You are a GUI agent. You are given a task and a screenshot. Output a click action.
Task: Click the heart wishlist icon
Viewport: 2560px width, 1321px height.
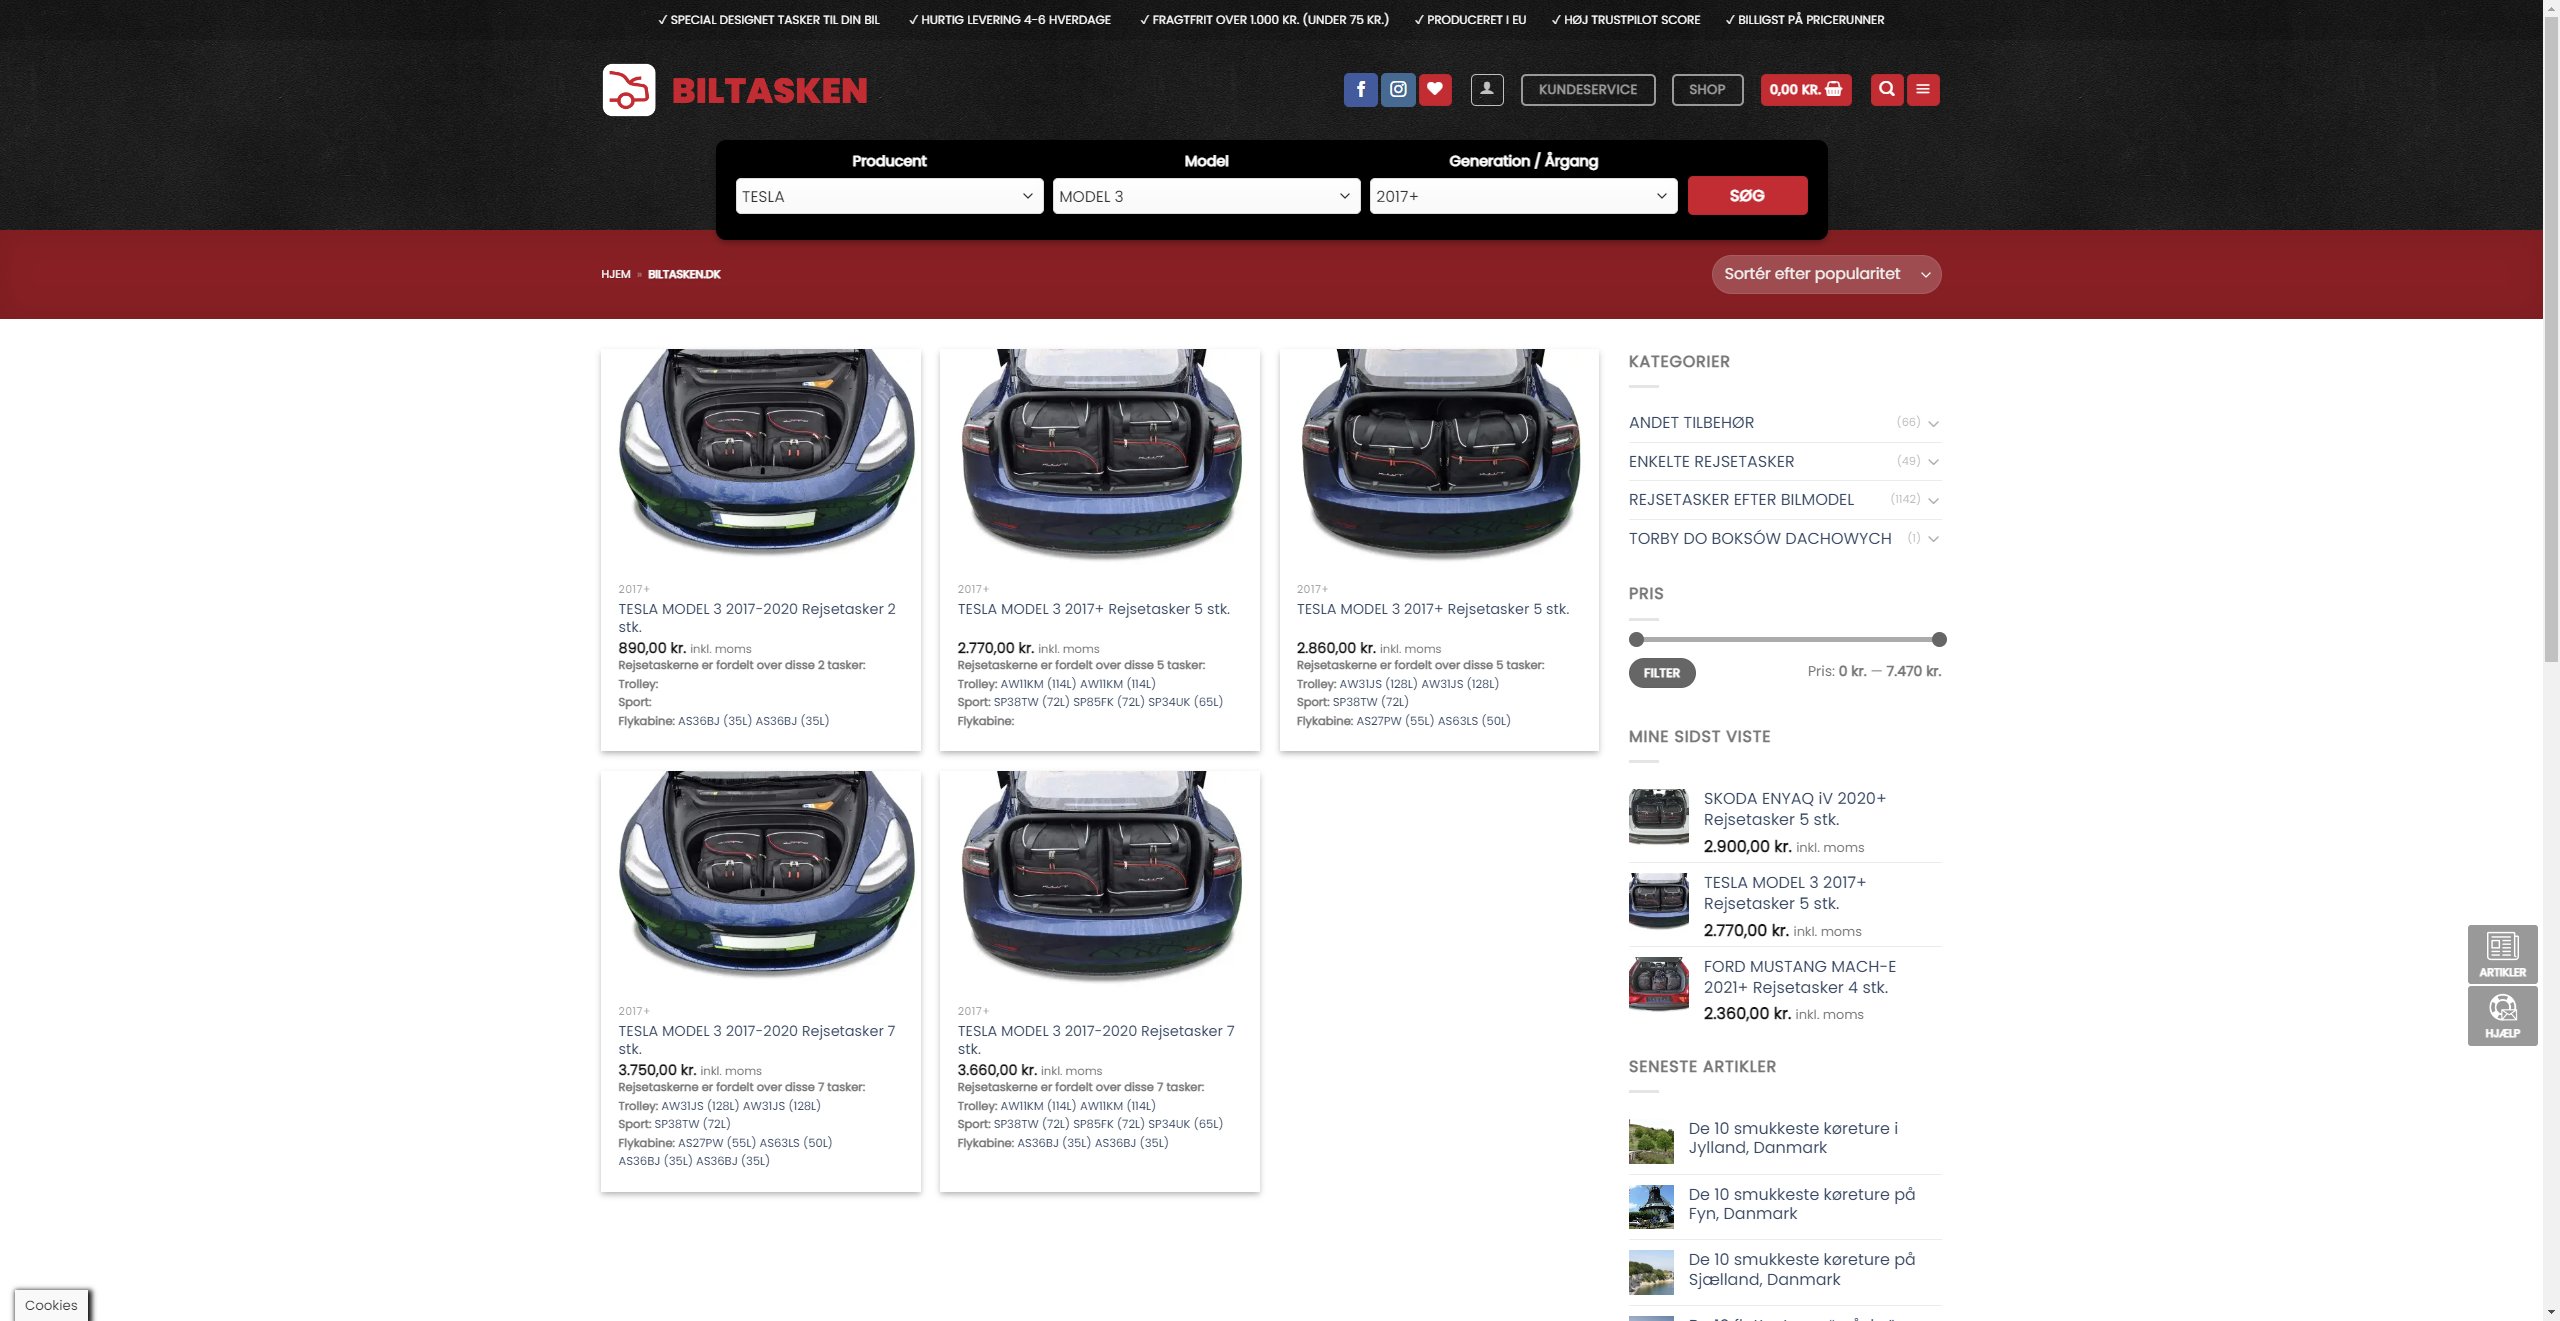pyautogui.click(x=1435, y=90)
